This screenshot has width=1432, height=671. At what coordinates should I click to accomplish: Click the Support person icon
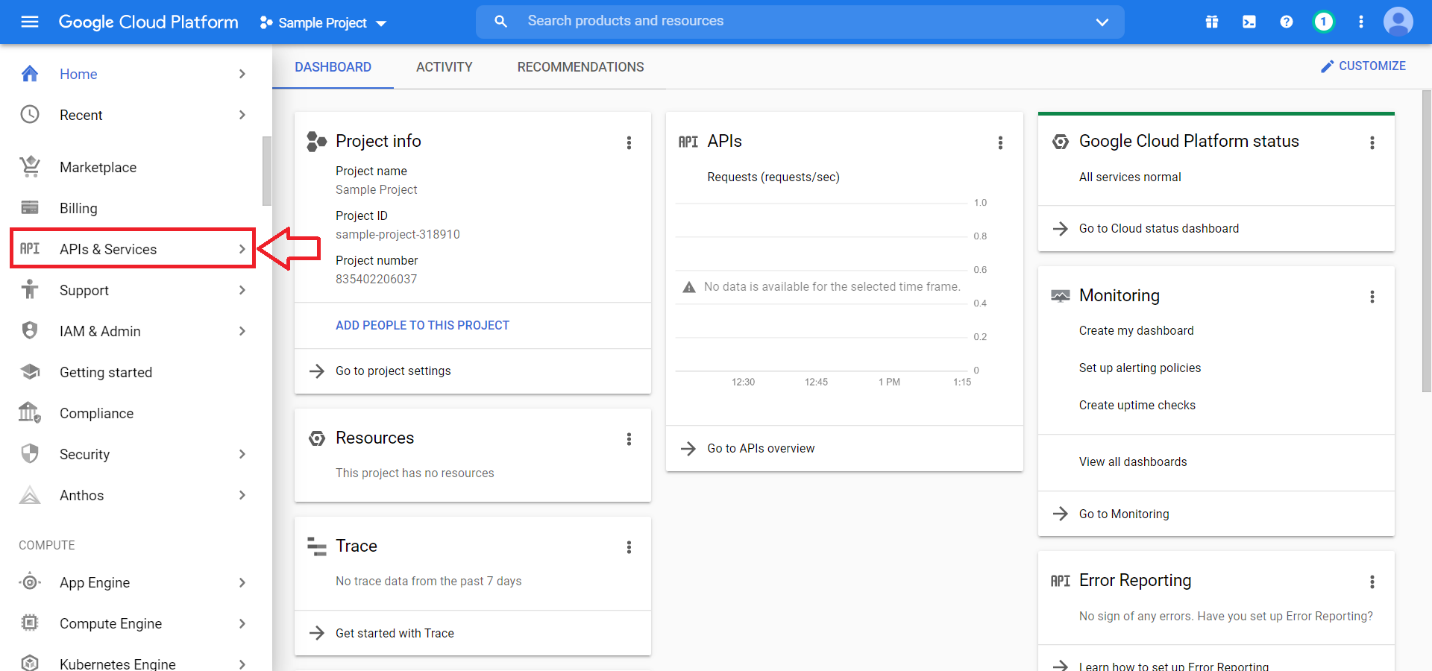(30, 290)
